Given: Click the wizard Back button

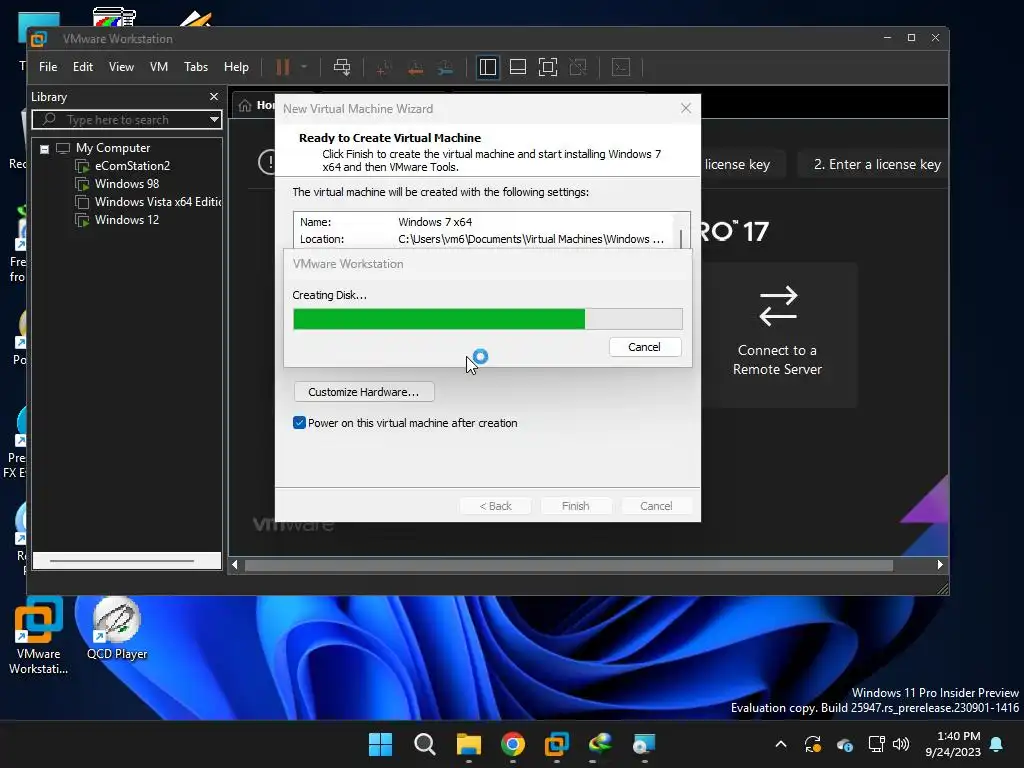Looking at the screenshot, I should point(495,506).
